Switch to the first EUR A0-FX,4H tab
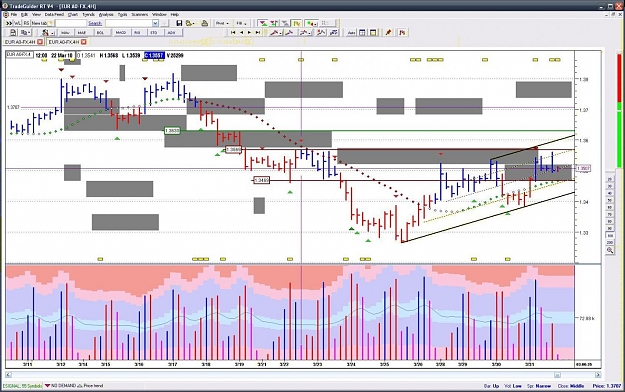The image size is (625, 392). pyautogui.click(x=21, y=42)
